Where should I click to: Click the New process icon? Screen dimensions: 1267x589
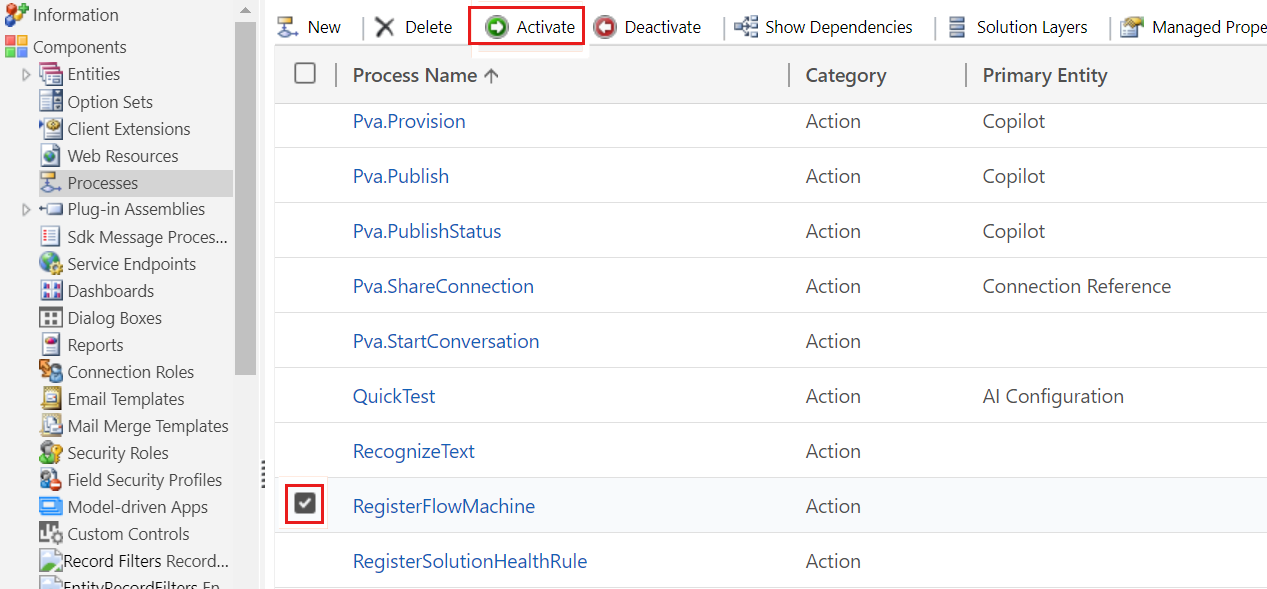[288, 27]
